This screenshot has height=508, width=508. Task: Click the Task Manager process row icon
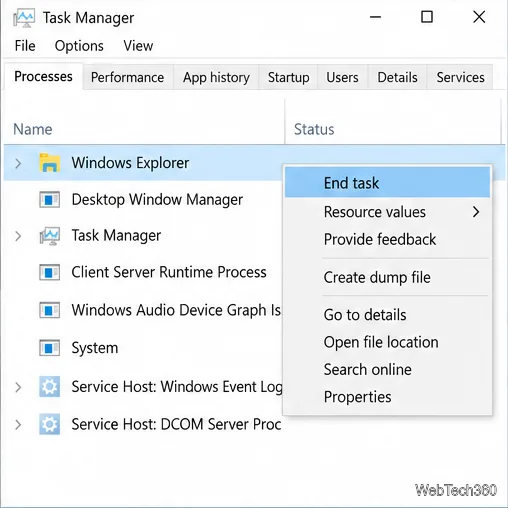click(49, 236)
